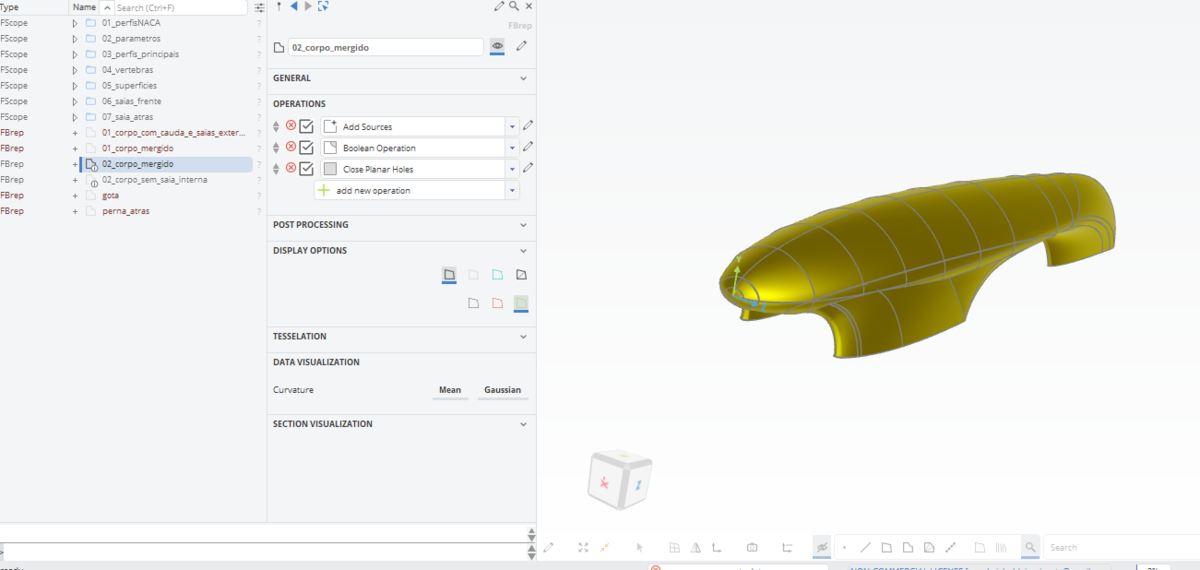Select the arrow pointer tool in viewport toolbar
Viewport: 1200px width, 570px height.
pyautogui.click(x=639, y=547)
